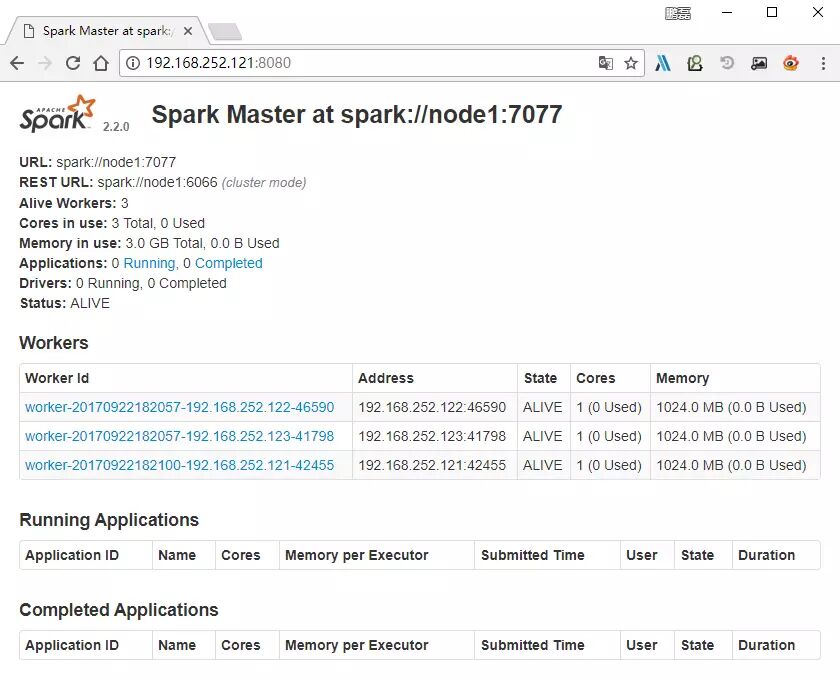Screen dimensions: 840x679
Task: Click the Status: ALIVE text
Action: coord(65,303)
